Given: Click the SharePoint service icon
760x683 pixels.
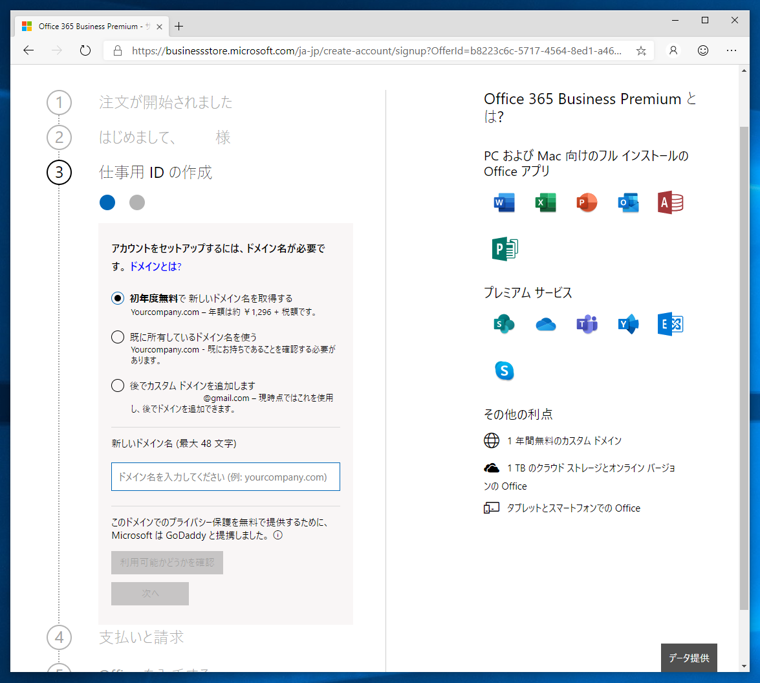Looking at the screenshot, I should [x=504, y=324].
